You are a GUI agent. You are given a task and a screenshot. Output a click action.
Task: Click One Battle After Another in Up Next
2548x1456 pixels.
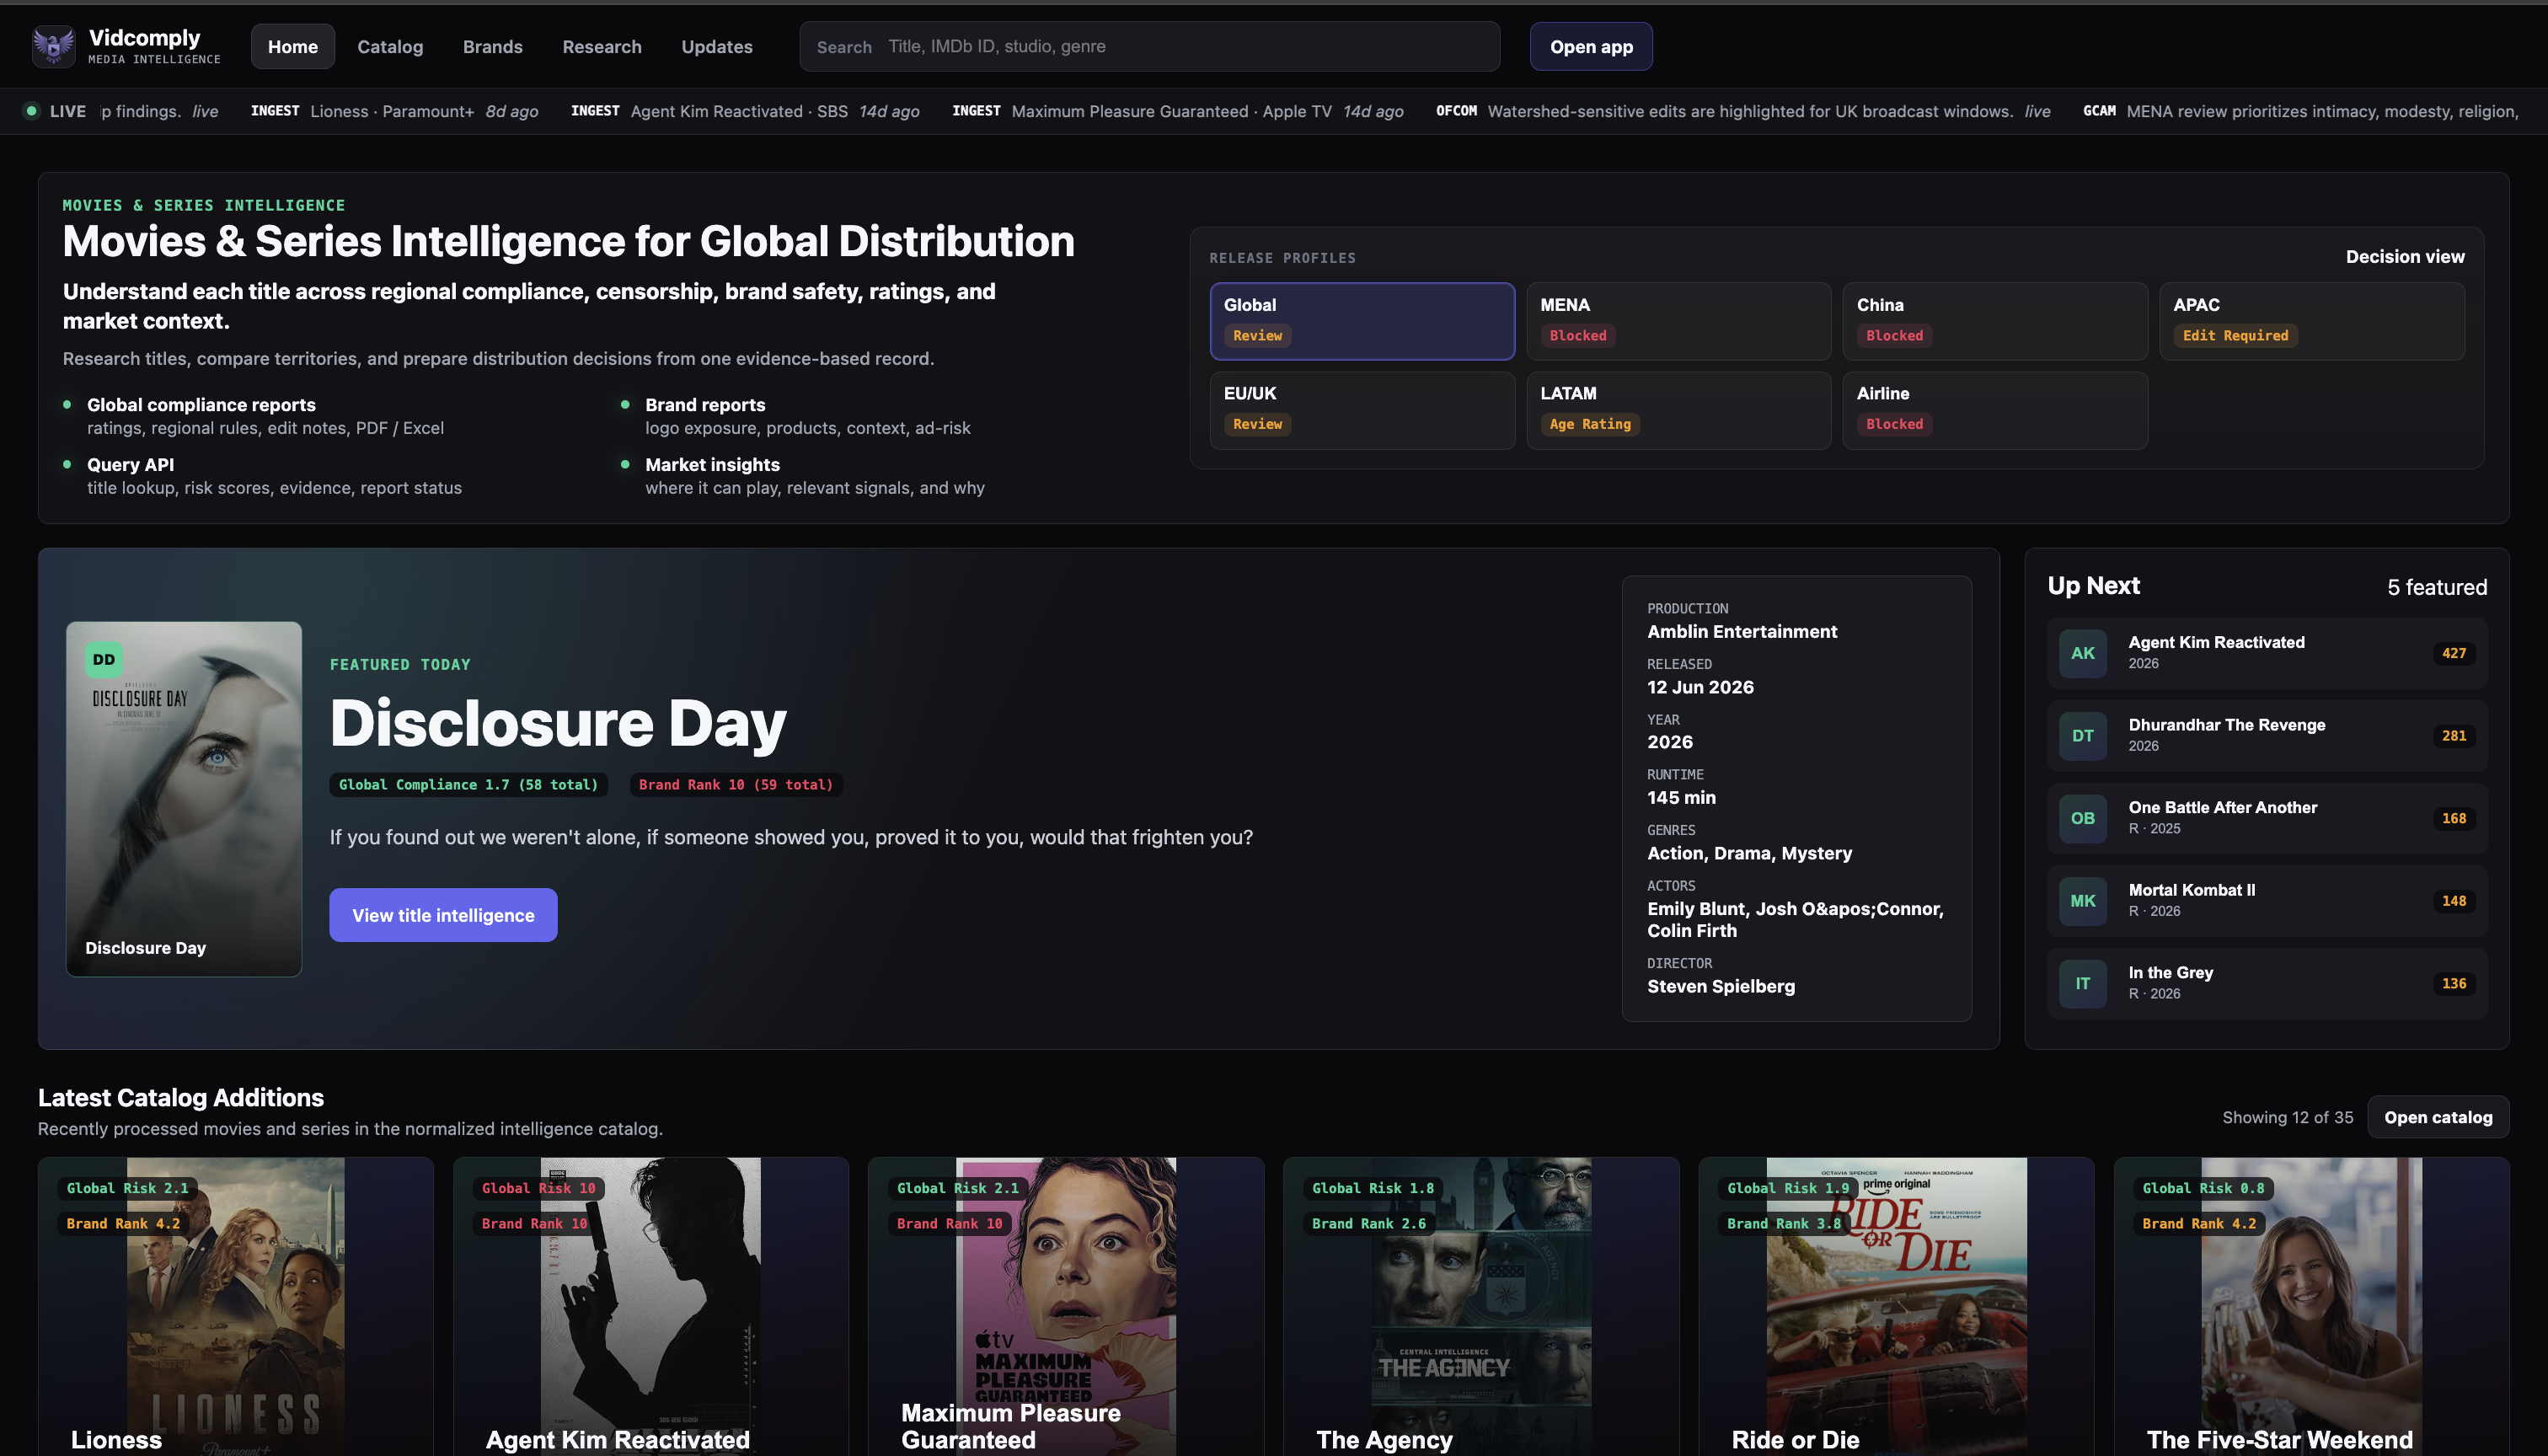point(2267,818)
